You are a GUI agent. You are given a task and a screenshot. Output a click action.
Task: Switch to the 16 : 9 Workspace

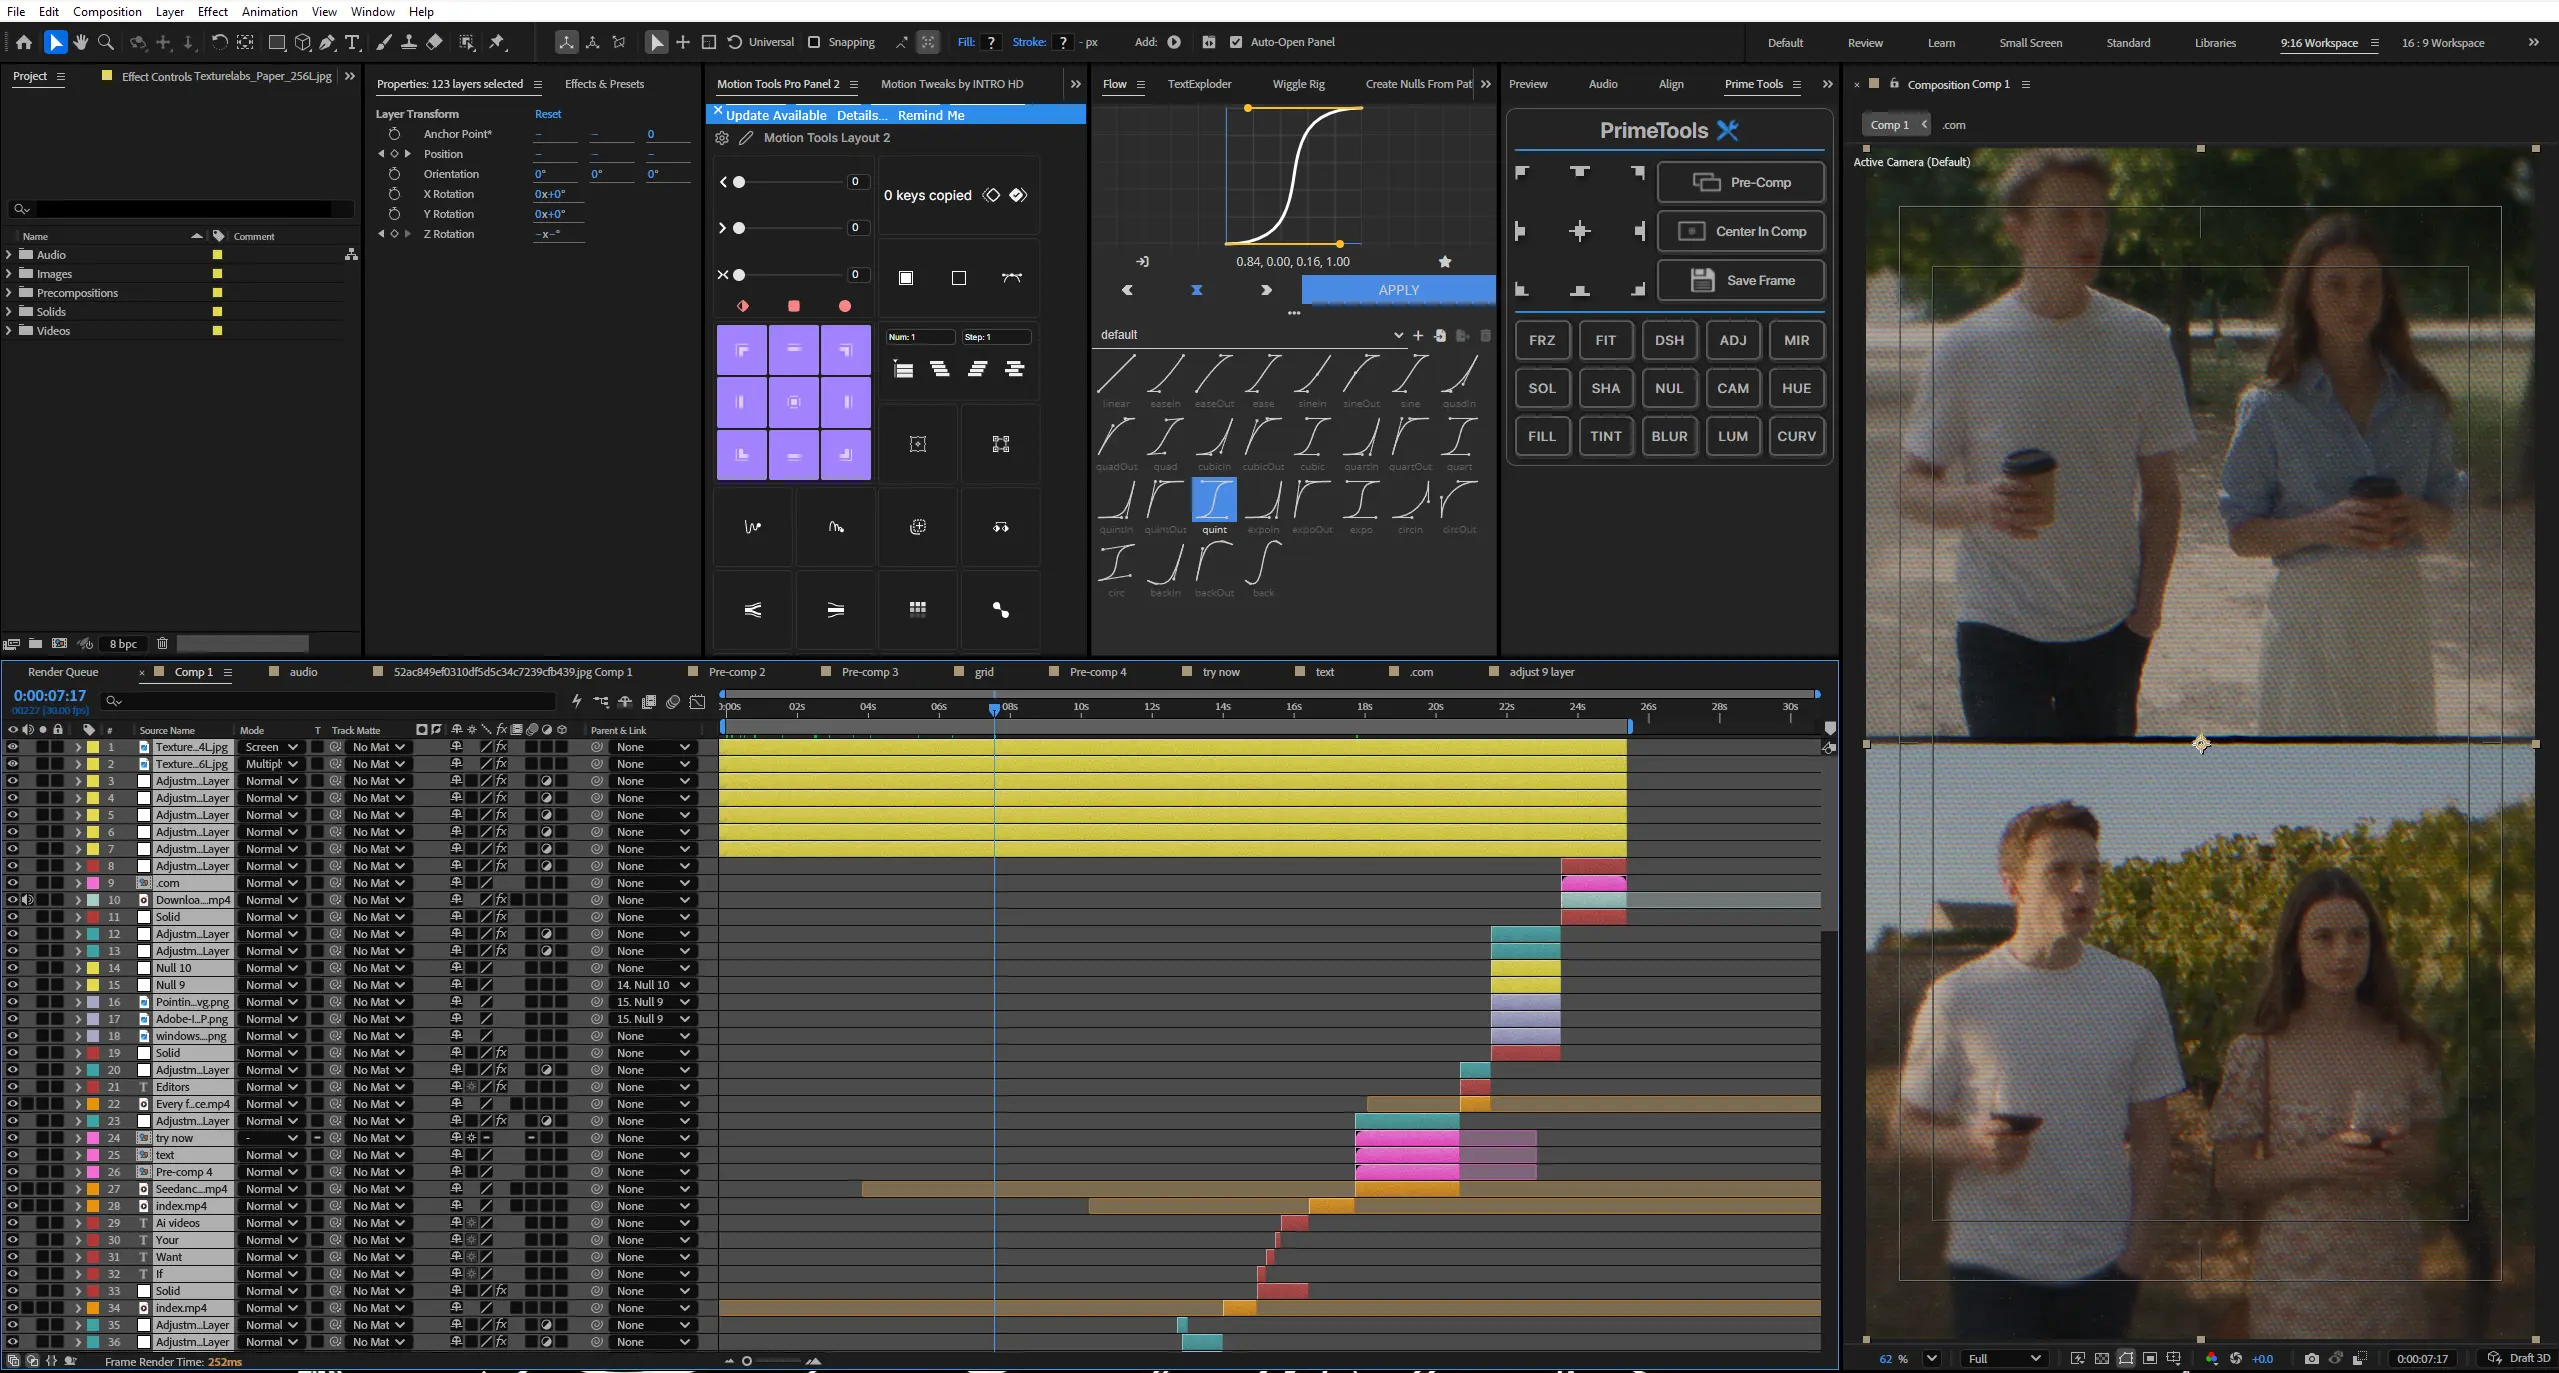[2443, 43]
